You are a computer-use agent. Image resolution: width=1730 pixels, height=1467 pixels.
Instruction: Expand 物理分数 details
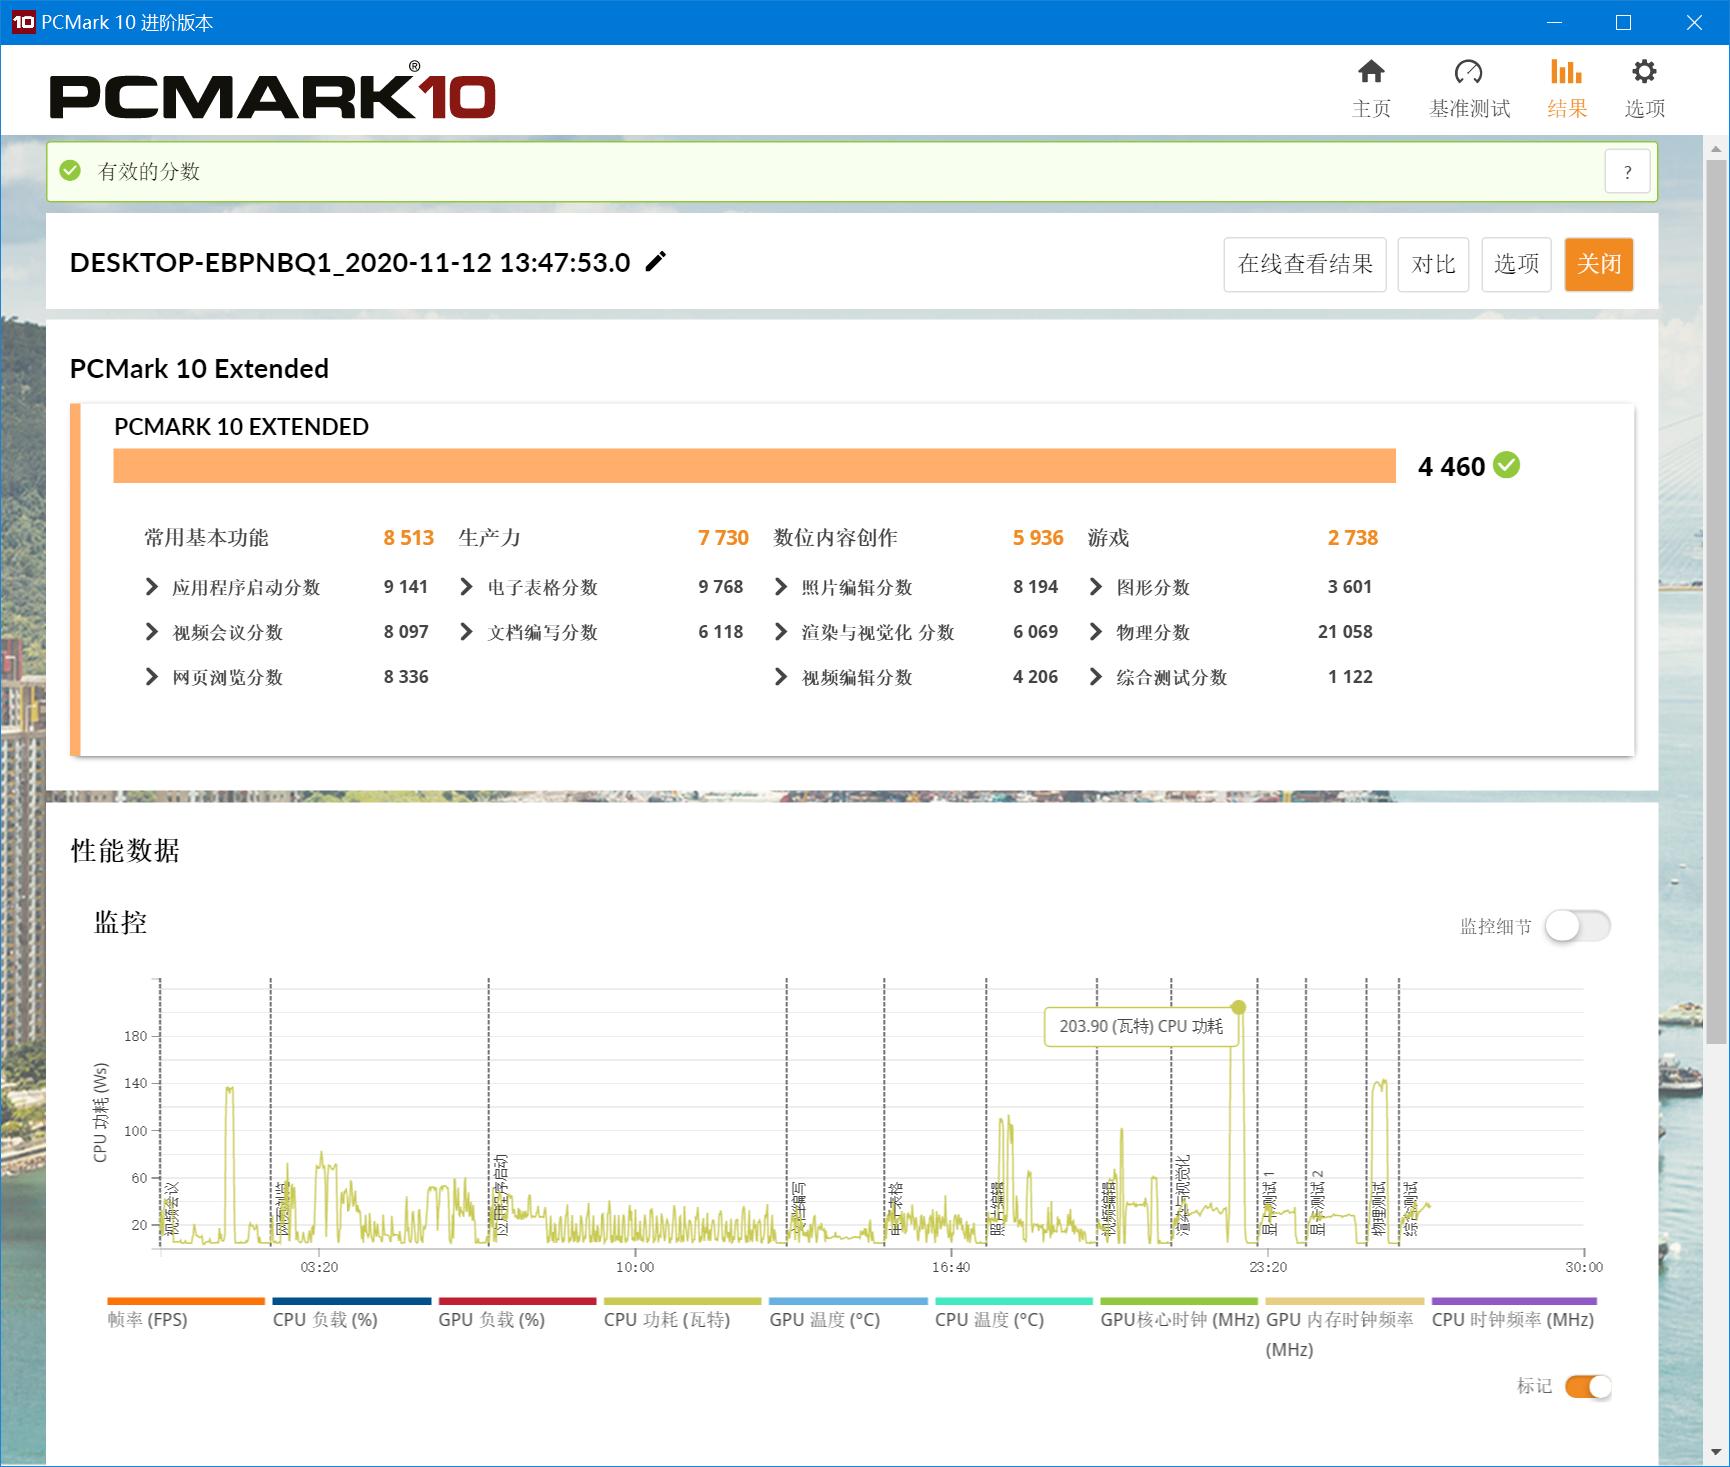1096,632
